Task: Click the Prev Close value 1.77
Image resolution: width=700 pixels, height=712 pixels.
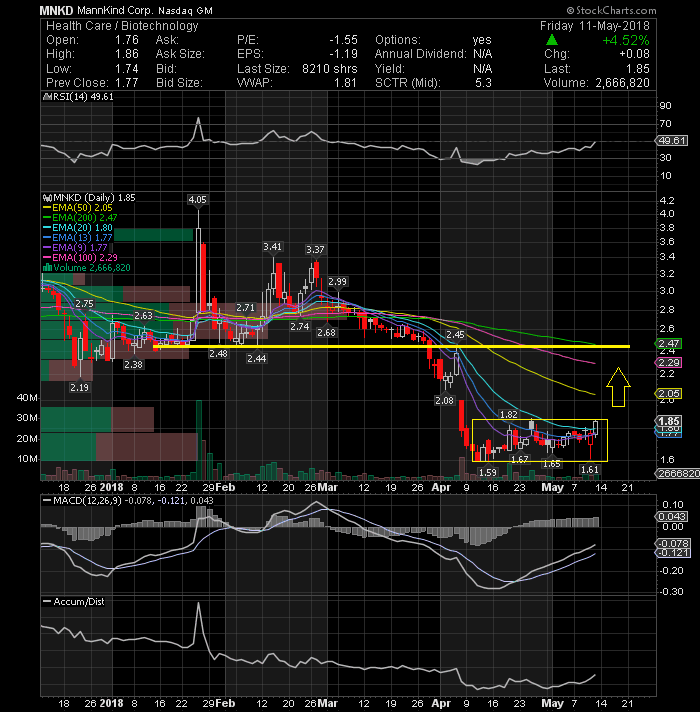Action: [127, 83]
